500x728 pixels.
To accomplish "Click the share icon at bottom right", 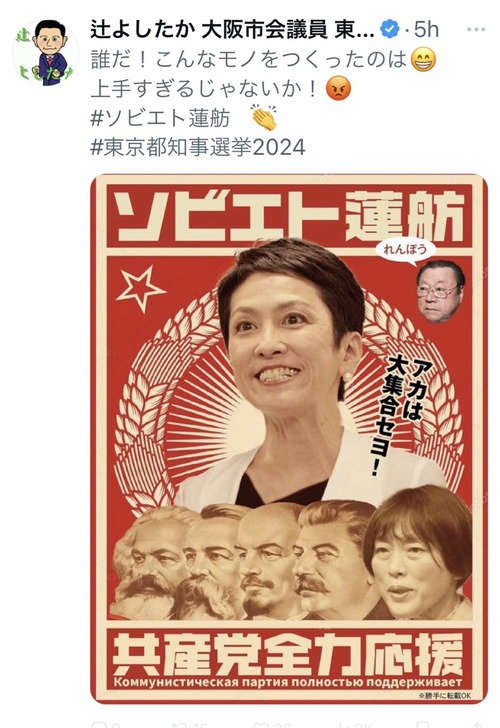I will (476, 724).
